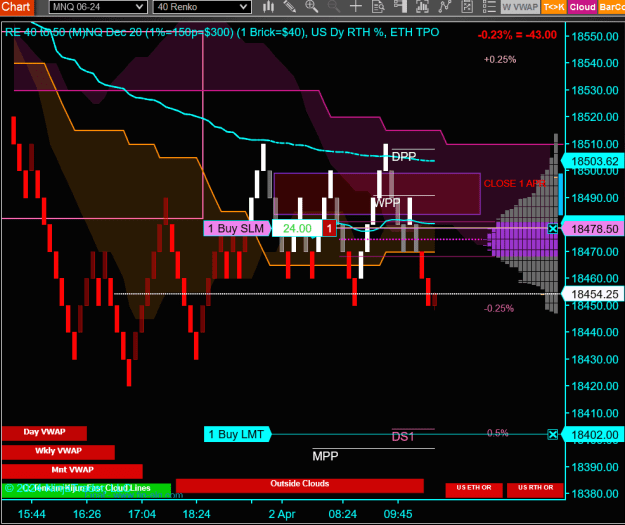The height and width of the screenshot is (525, 625).
Task: Click the 18:24 time axis label
Action: click(x=197, y=514)
